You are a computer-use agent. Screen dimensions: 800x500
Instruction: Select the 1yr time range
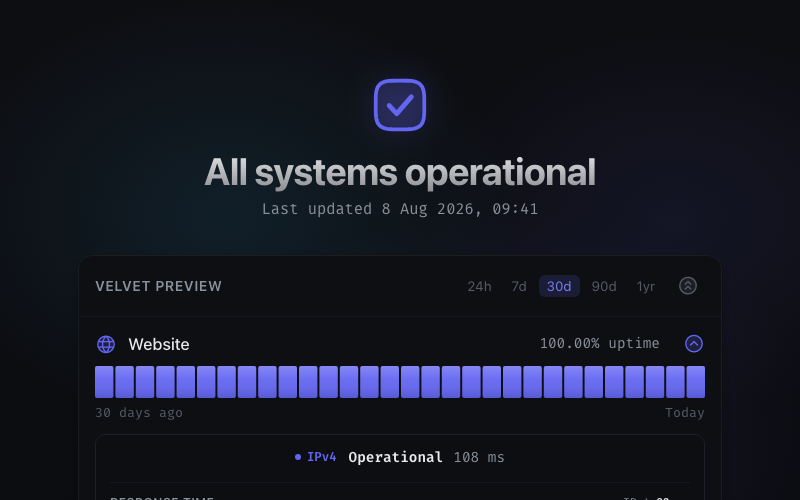(646, 286)
